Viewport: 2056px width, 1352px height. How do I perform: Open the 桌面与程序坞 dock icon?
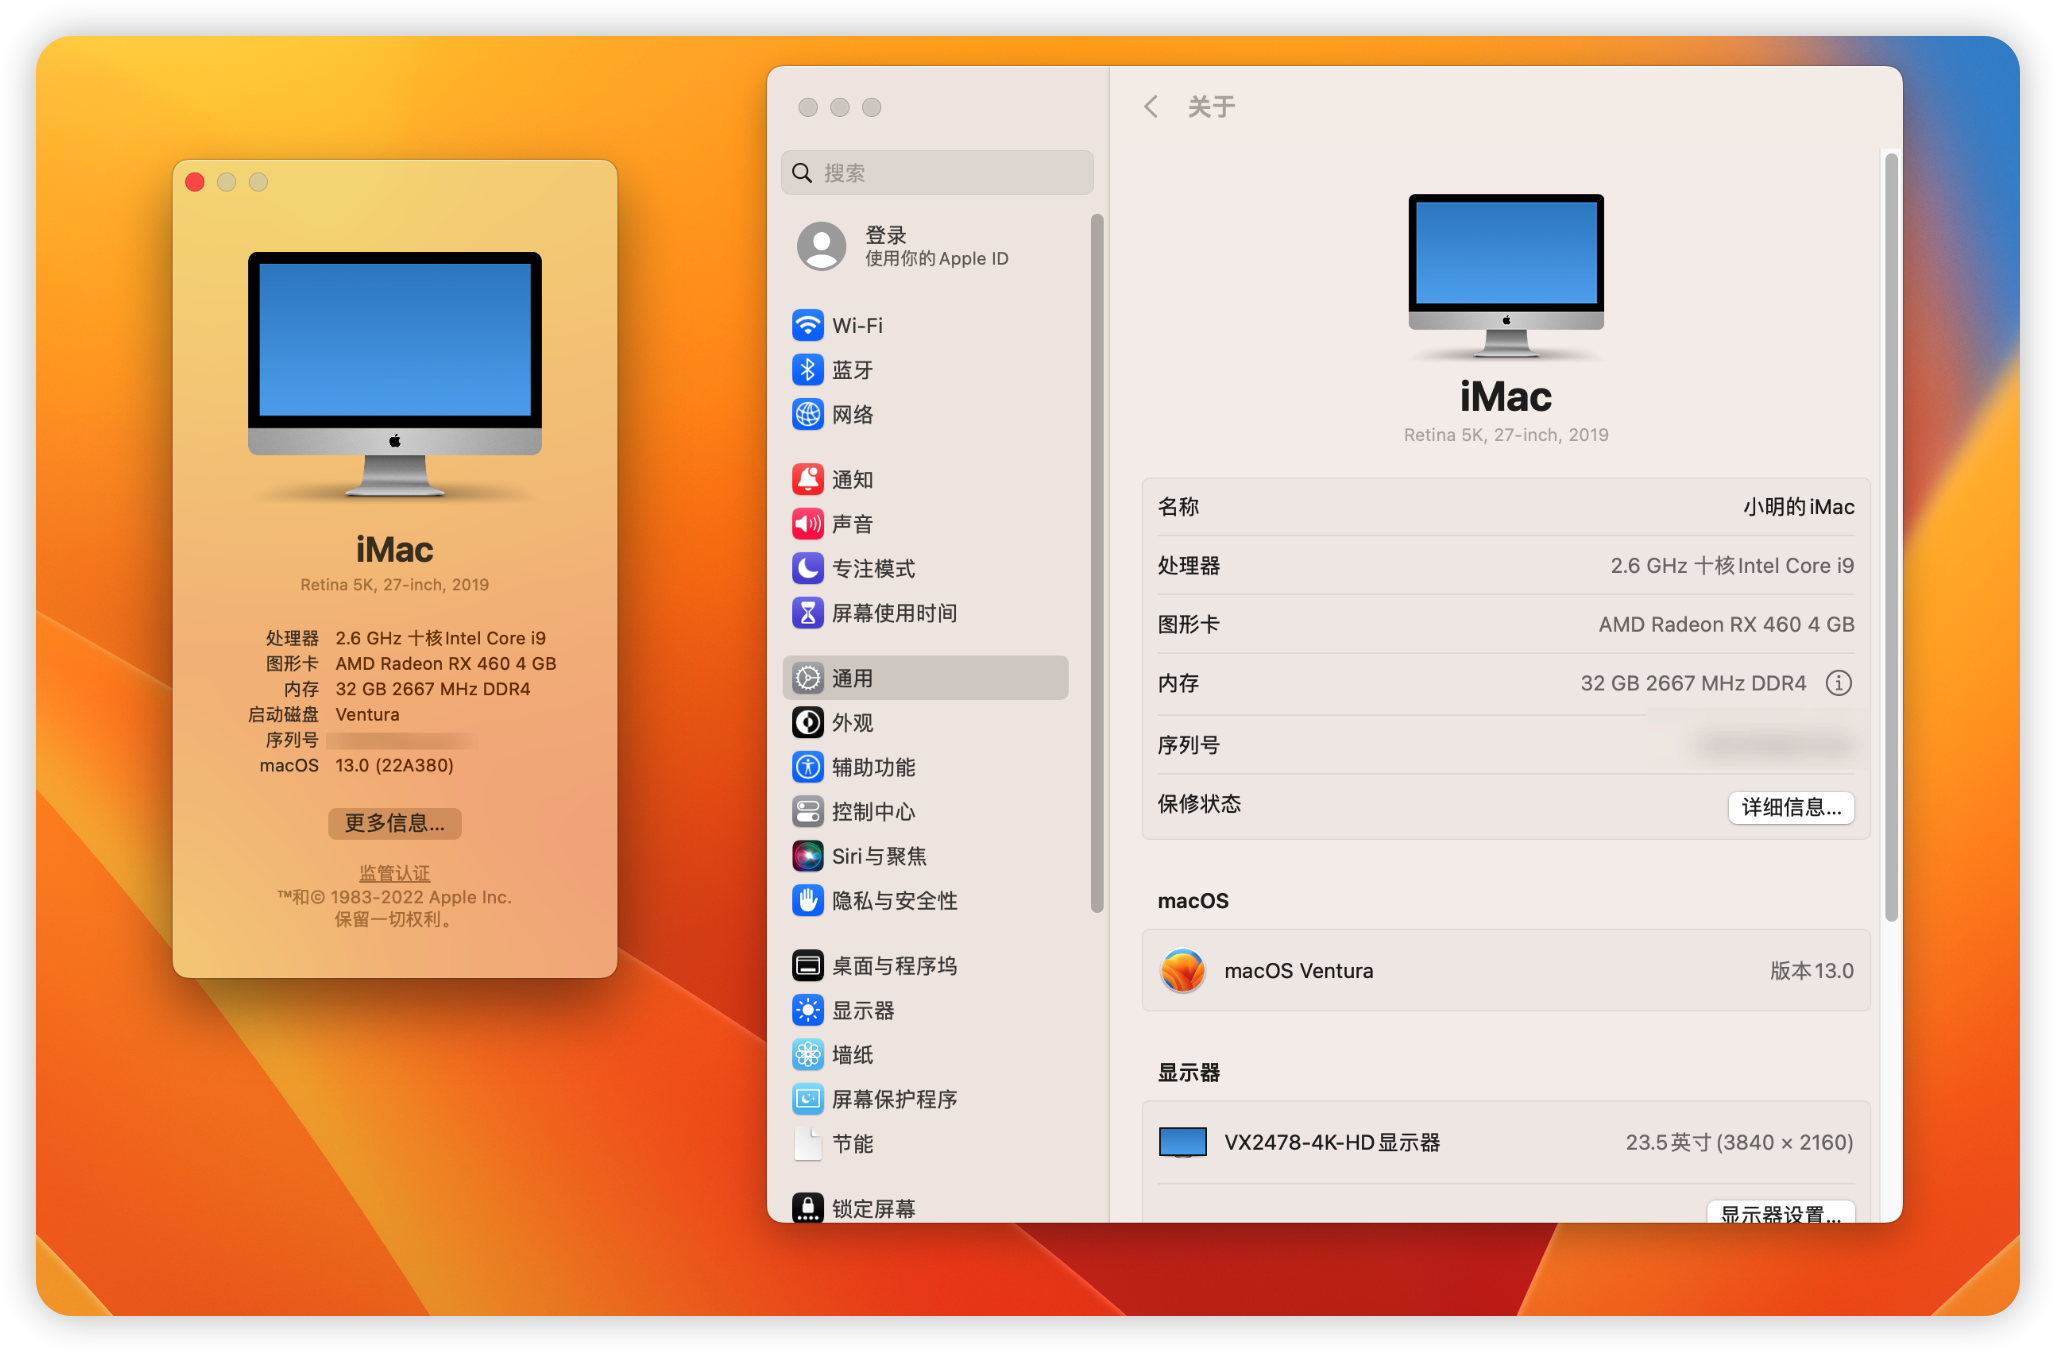pos(807,965)
